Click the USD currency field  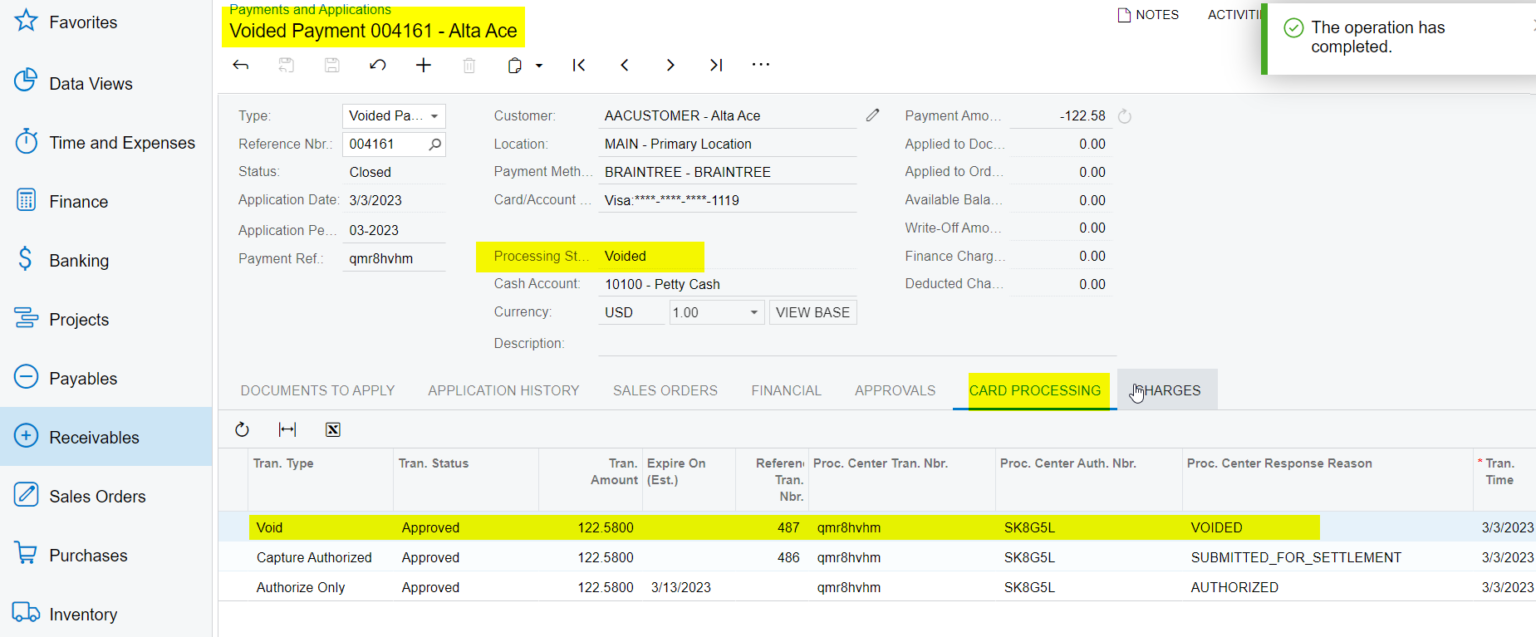pyautogui.click(x=632, y=312)
